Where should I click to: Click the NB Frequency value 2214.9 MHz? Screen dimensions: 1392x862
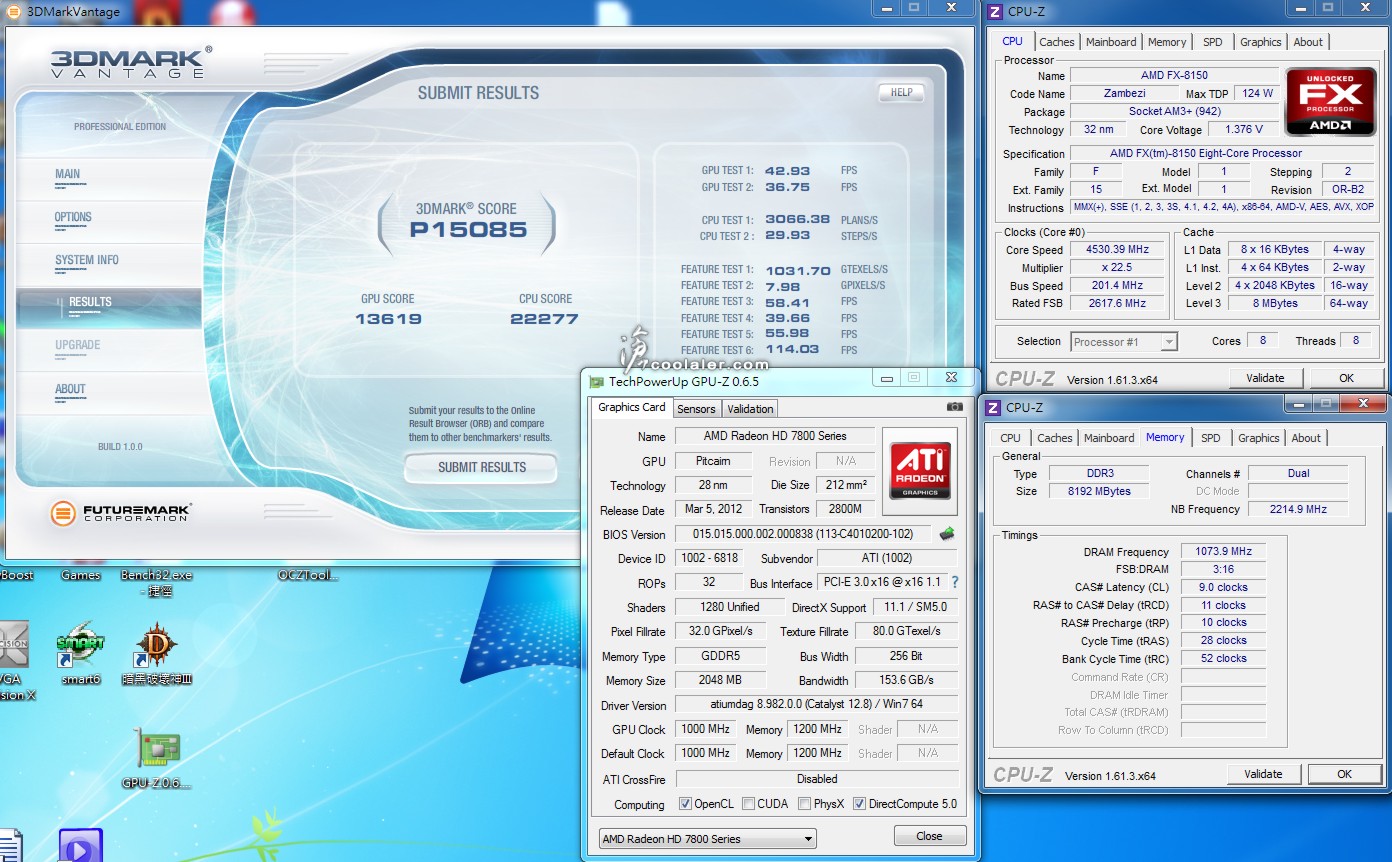pyautogui.click(x=1298, y=509)
